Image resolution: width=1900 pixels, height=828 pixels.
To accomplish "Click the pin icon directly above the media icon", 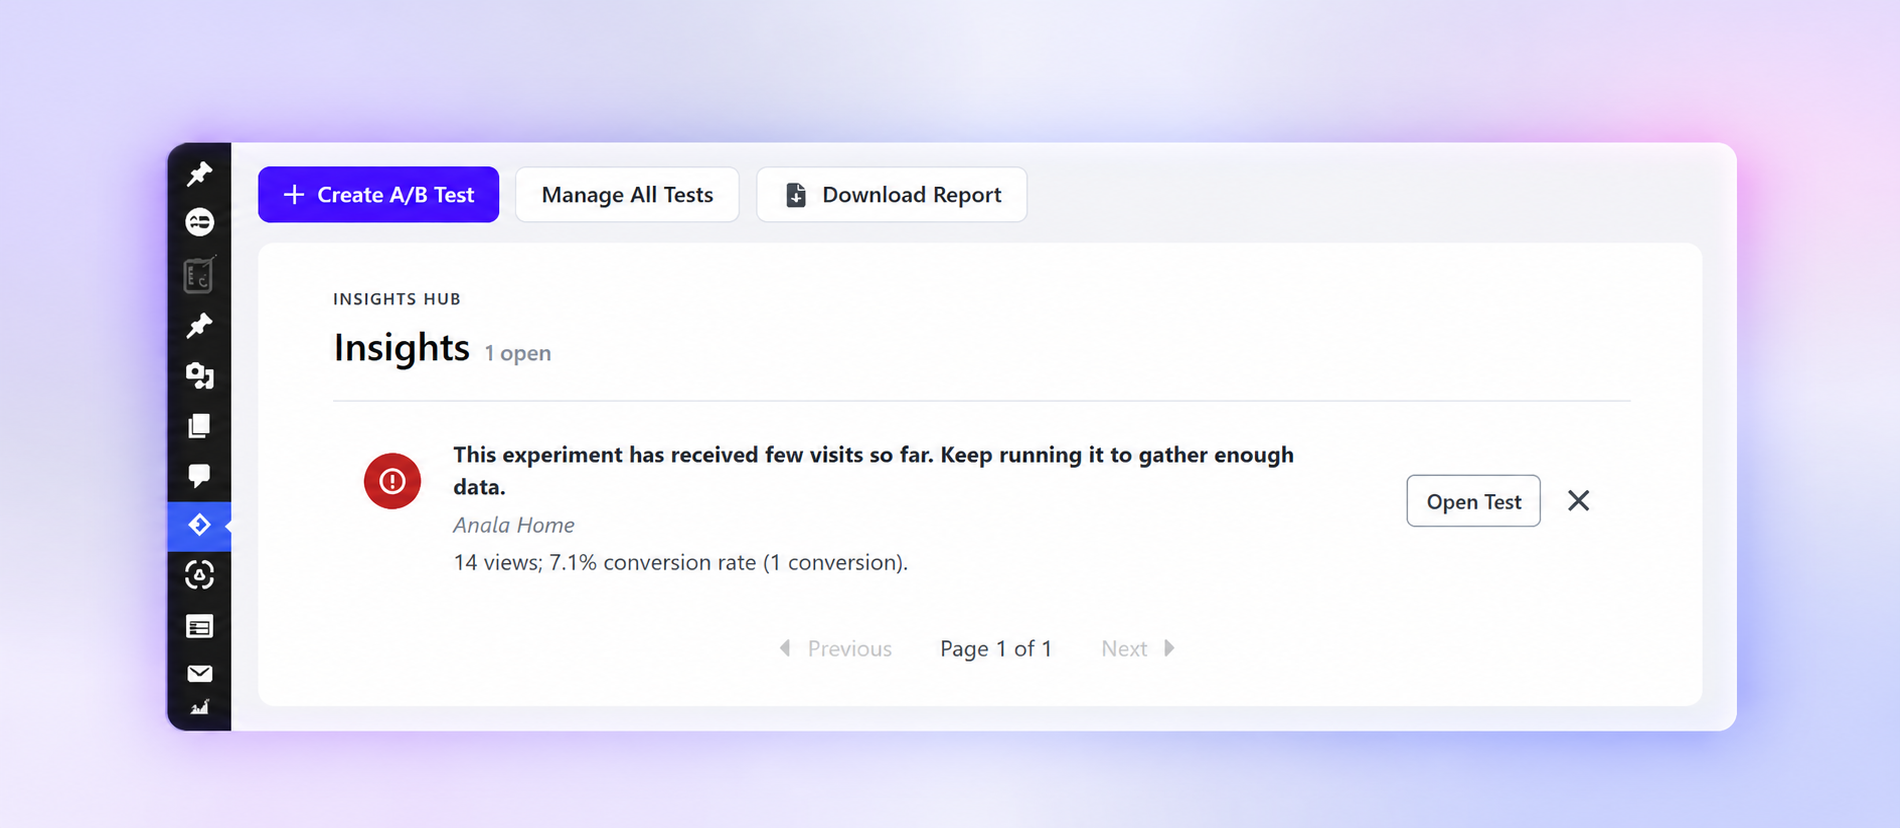I will (199, 325).
